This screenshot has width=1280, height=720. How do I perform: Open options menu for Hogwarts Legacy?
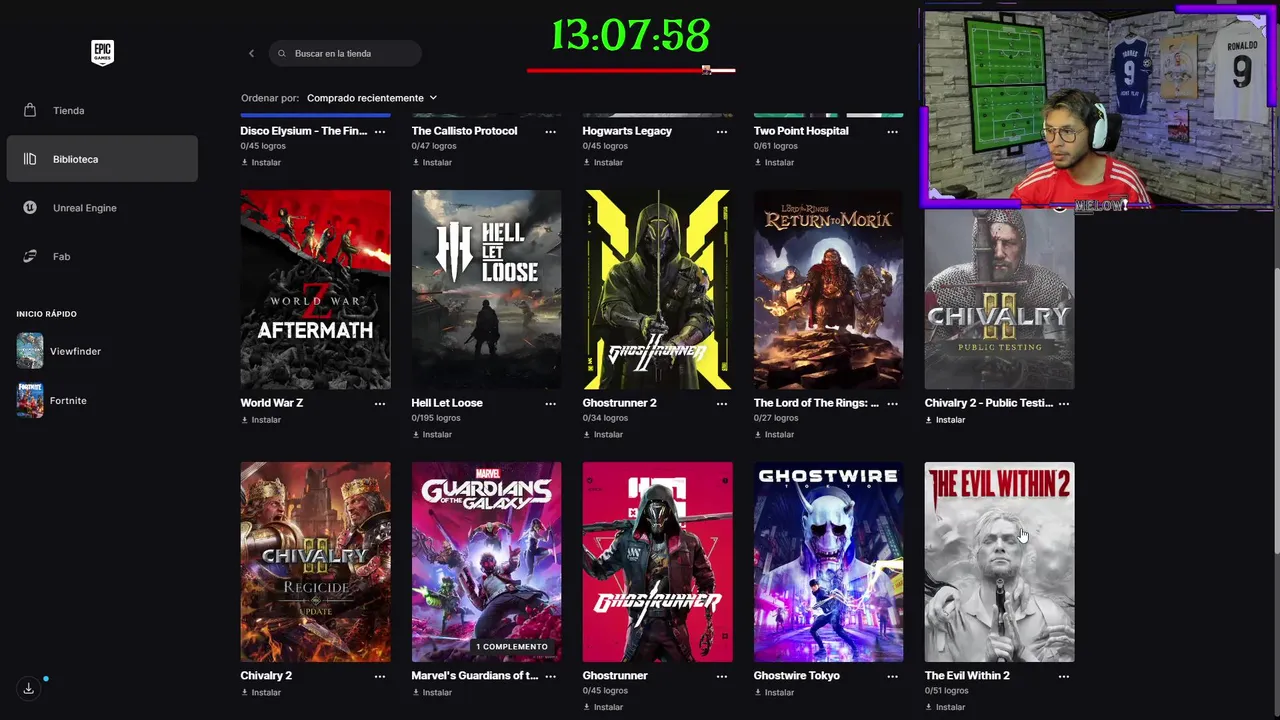pos(722,131)
